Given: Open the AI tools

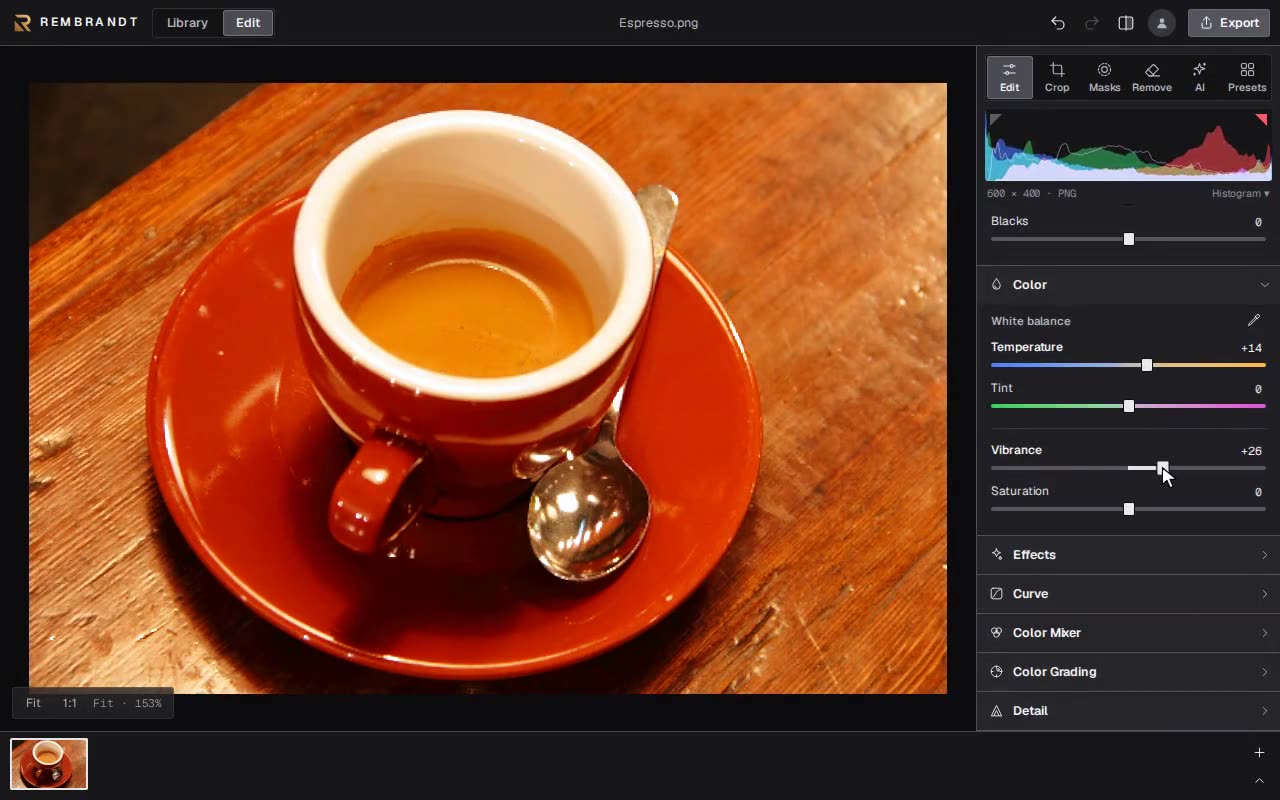Looking at the screenshot, I should point(1200,77).
